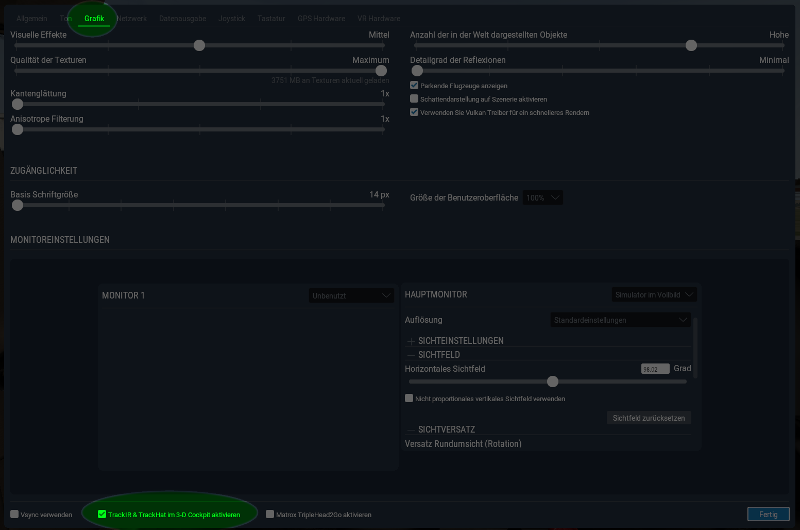Enable Matrox TripleHead2Go checkbox
The image size is (800, 530).
270,514
